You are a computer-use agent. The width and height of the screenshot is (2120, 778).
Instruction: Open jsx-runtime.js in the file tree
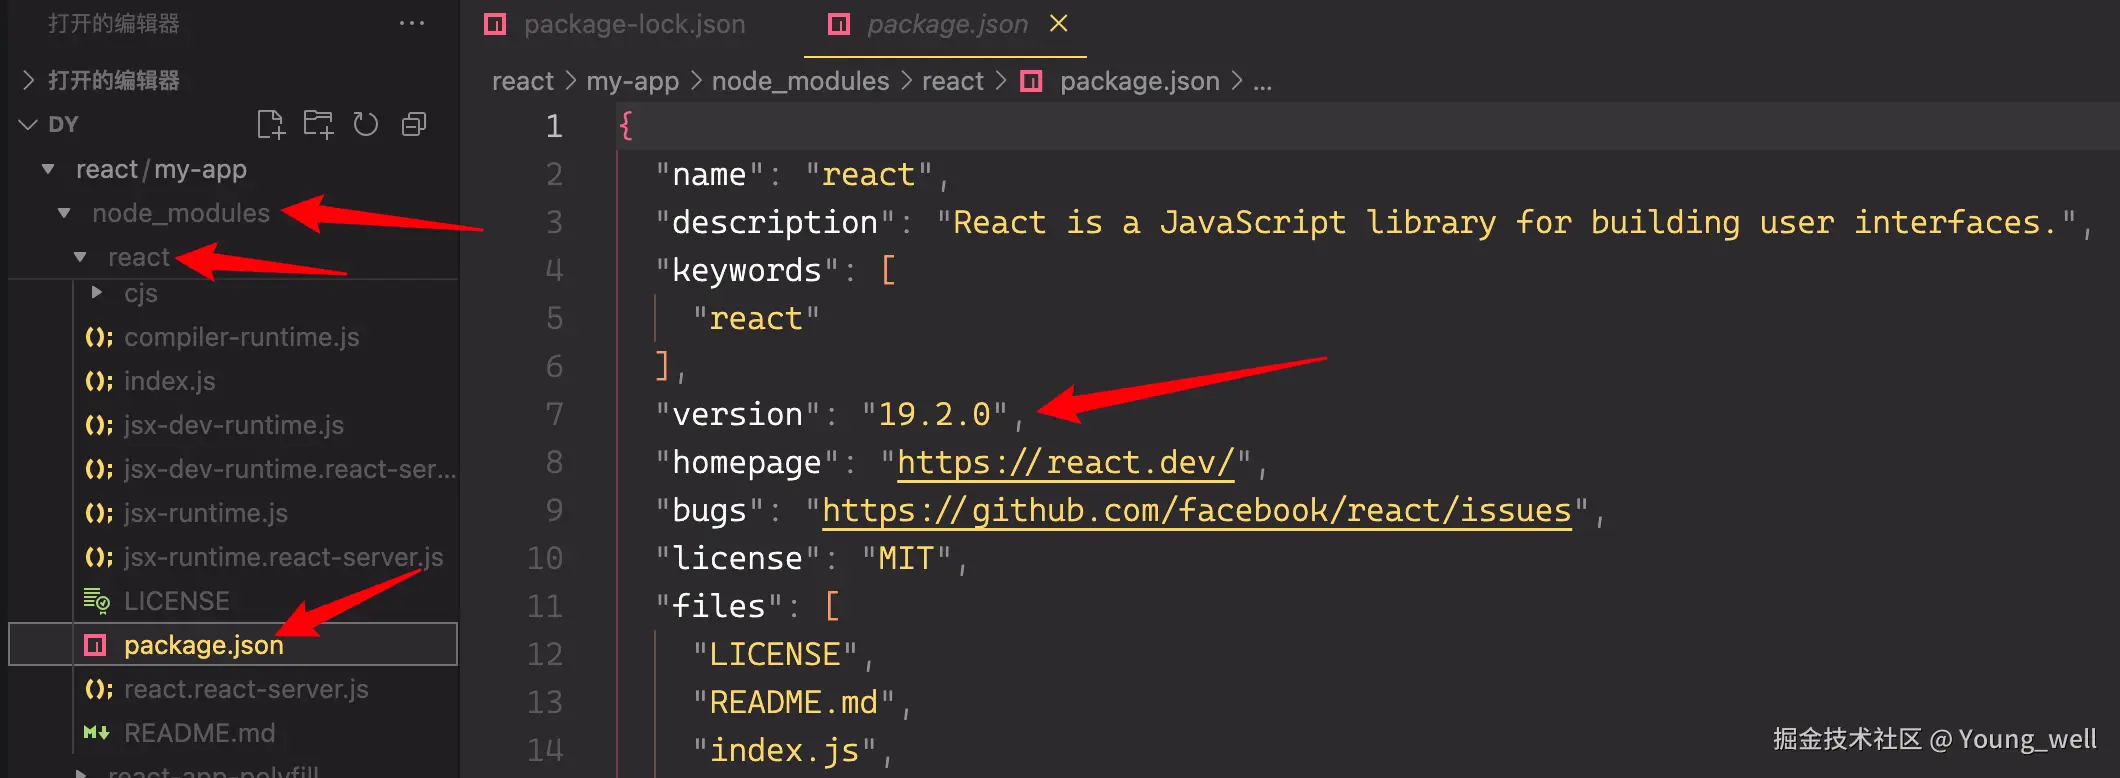(205, 513)
